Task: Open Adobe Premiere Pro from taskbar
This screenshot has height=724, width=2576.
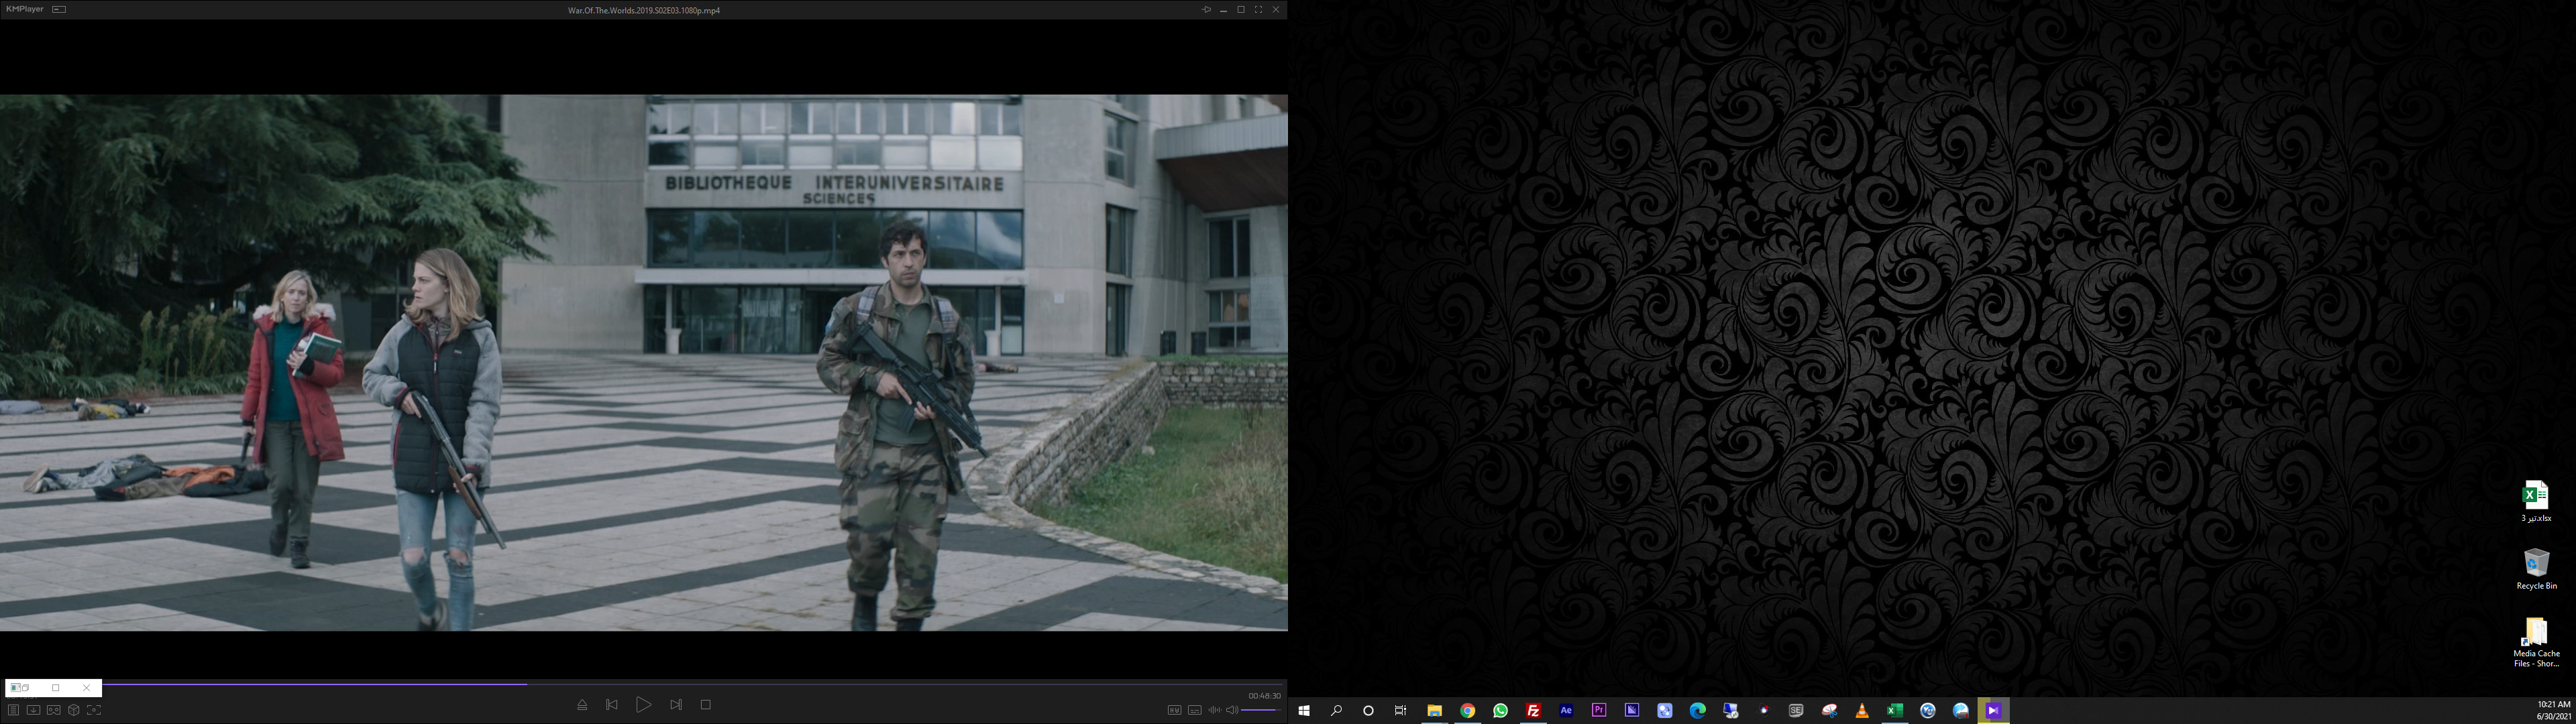Action: pyautogui.click(x=1599, y=710)
